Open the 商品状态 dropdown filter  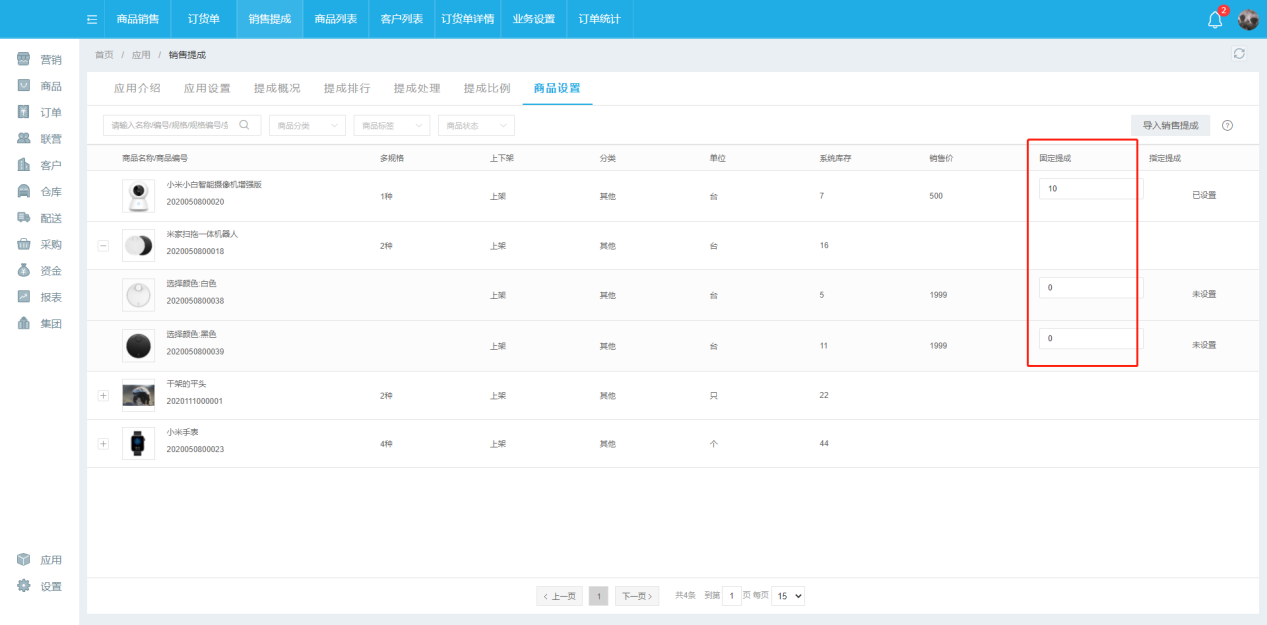(476, 125)
